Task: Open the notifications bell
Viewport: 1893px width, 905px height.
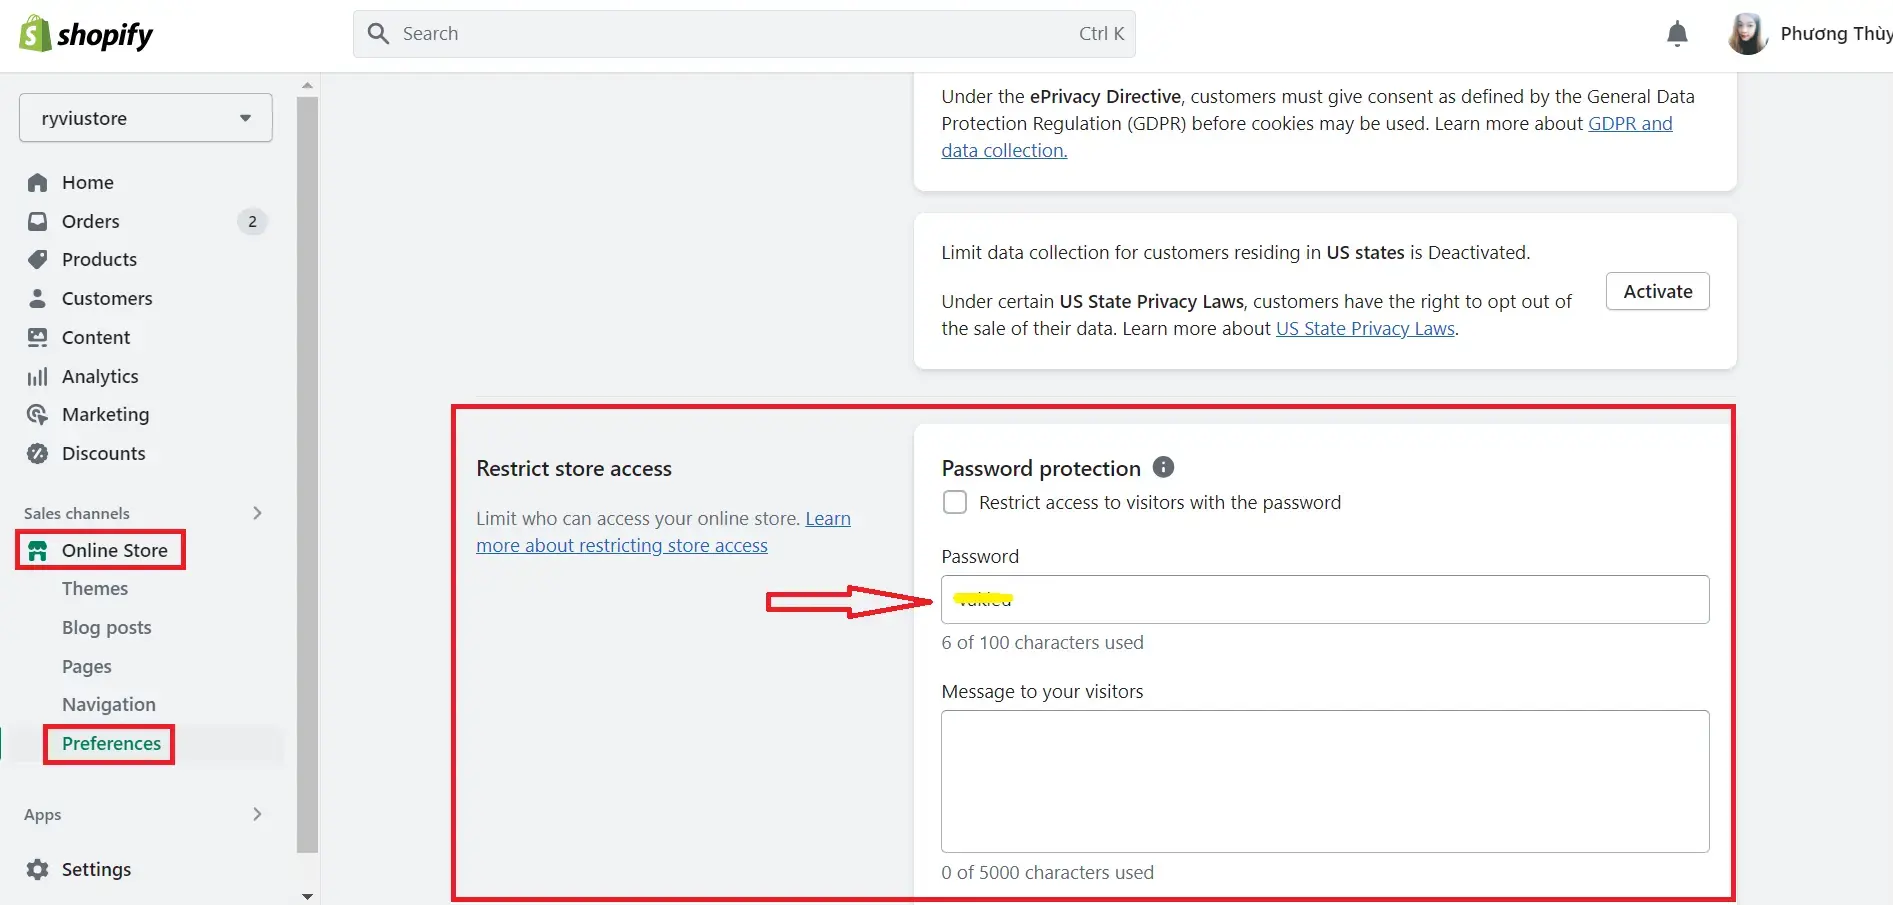Action: coord(1677,34)
